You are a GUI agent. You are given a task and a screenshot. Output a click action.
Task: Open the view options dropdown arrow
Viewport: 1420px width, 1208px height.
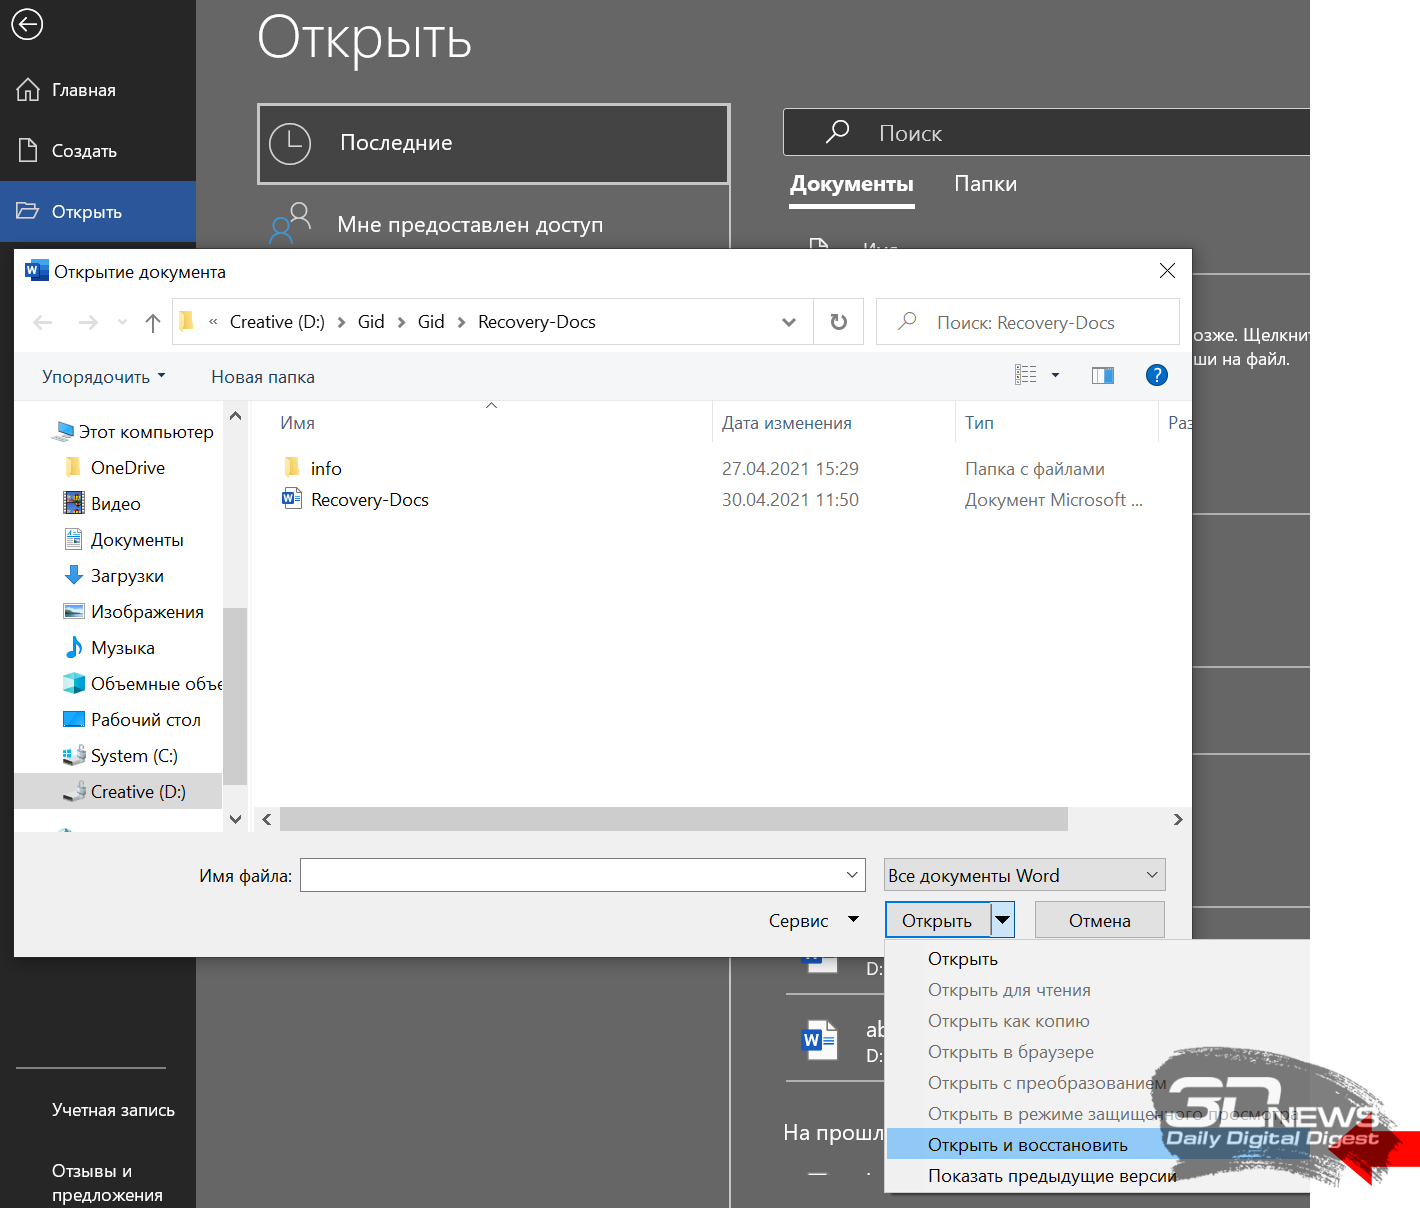(1055, 375)
